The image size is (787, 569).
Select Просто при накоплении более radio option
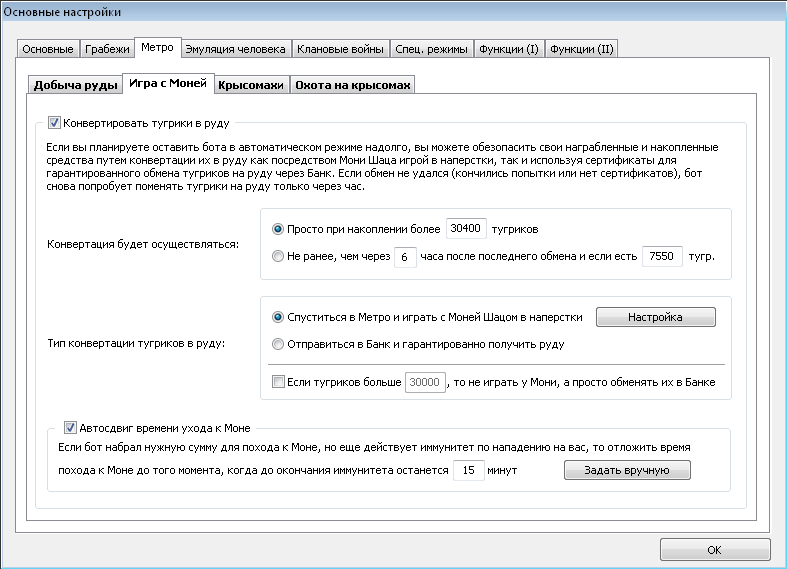278,229
